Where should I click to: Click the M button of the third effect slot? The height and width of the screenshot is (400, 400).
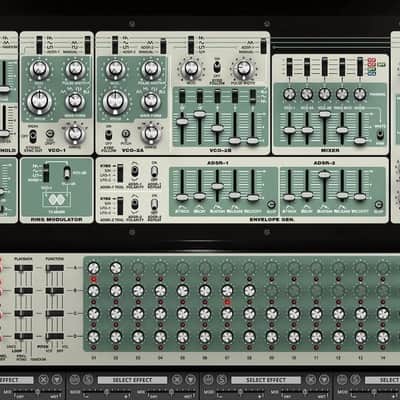click(x=208, y=379)
